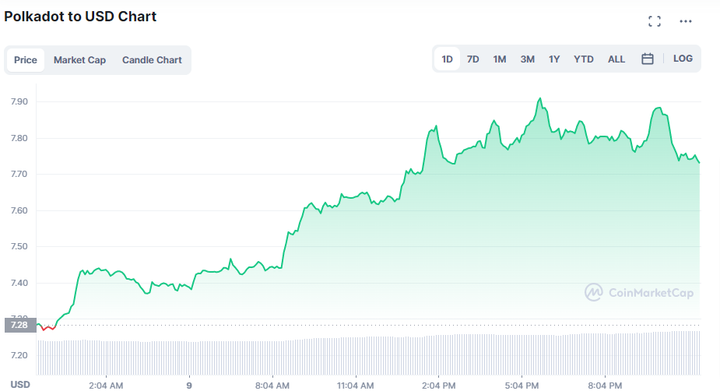Select the 1Y time range

[554, 59]
